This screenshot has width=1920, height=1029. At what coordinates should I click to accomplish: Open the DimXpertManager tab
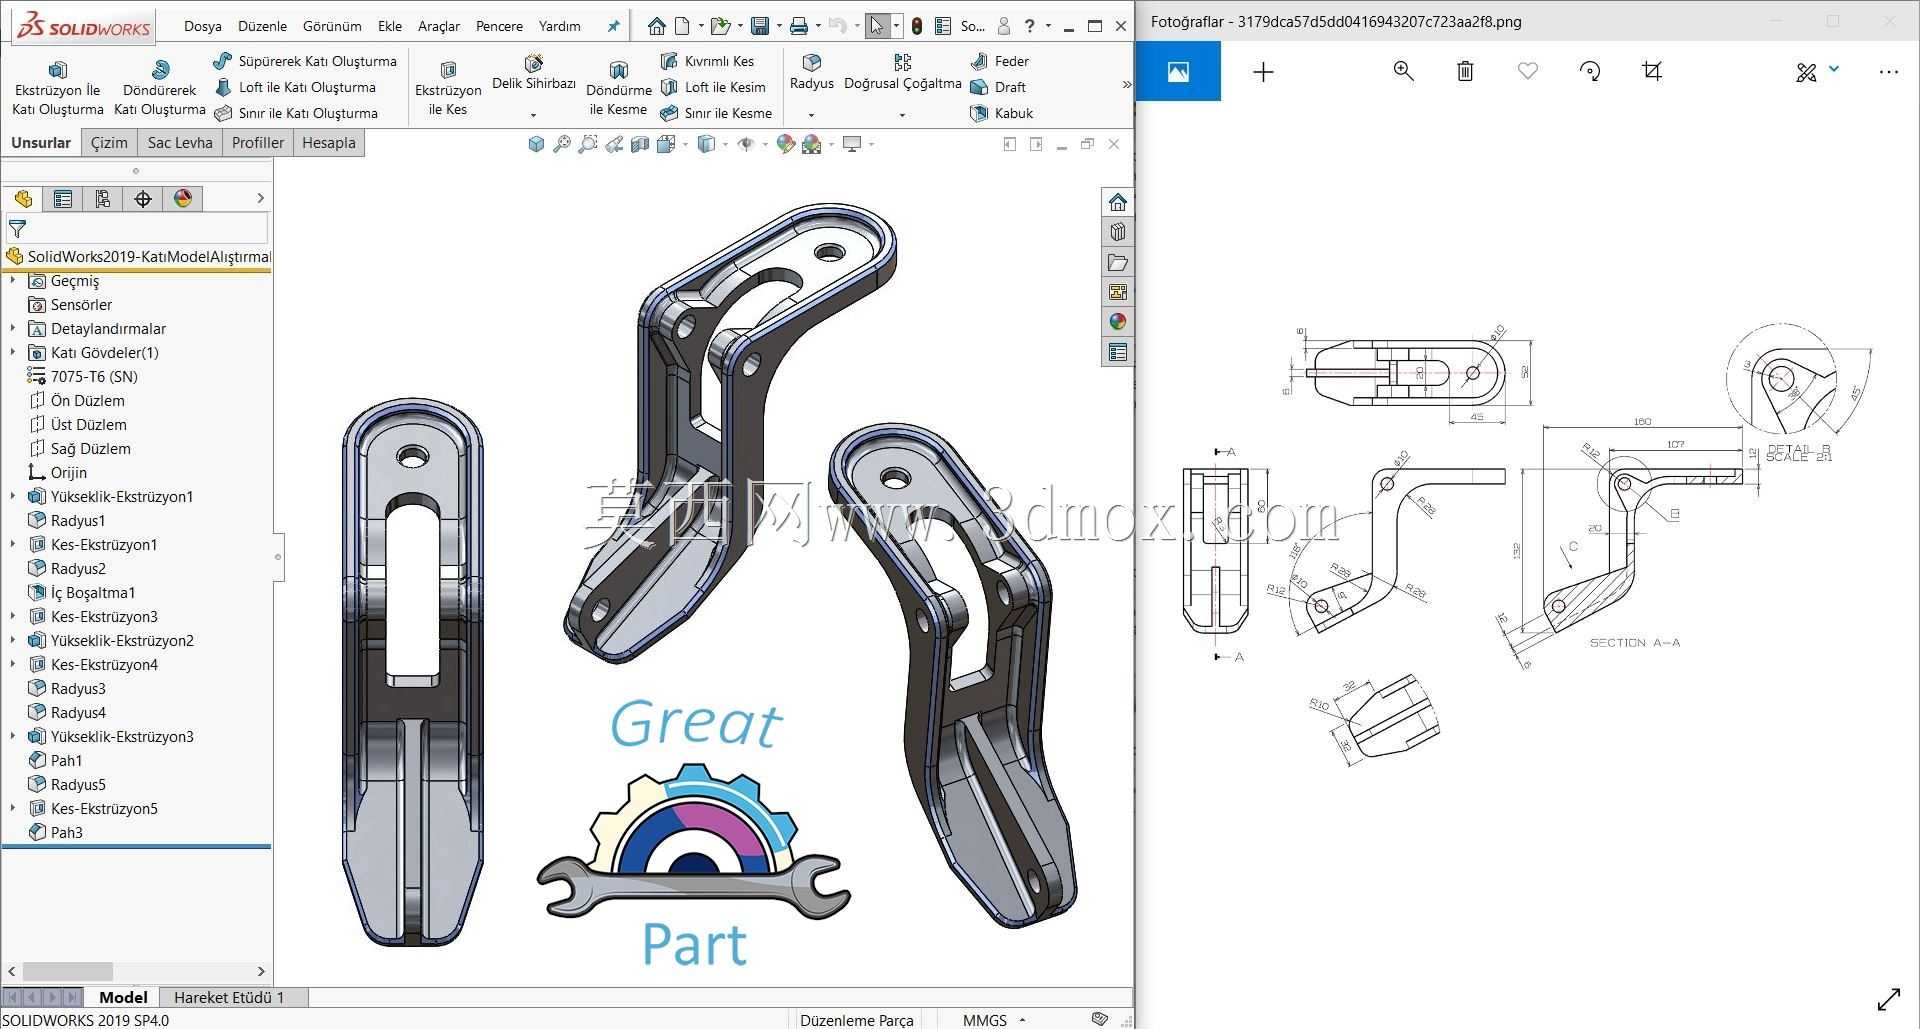click(x=143, y=199)
